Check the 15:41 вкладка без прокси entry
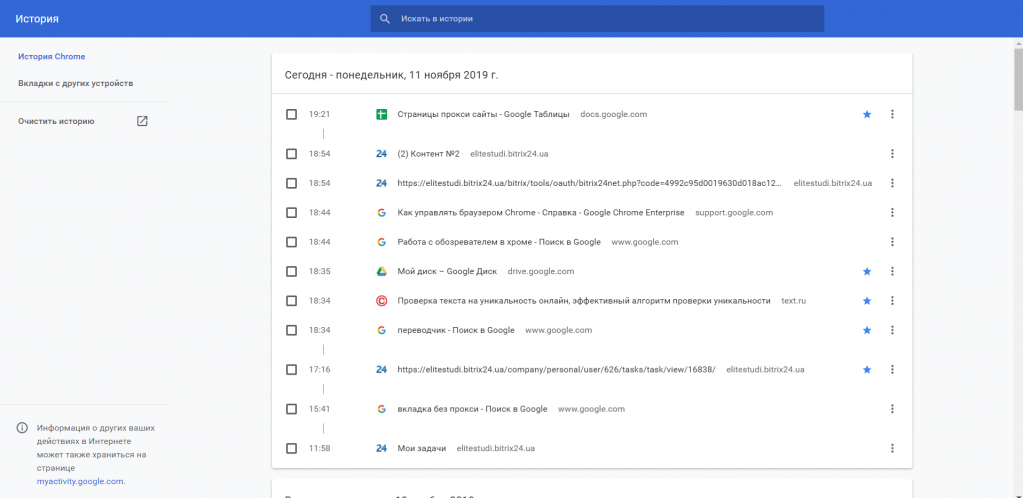Image resolution: width=1023 pixels, height=498 pixels. pyautogui.click(x=292, y=409)
